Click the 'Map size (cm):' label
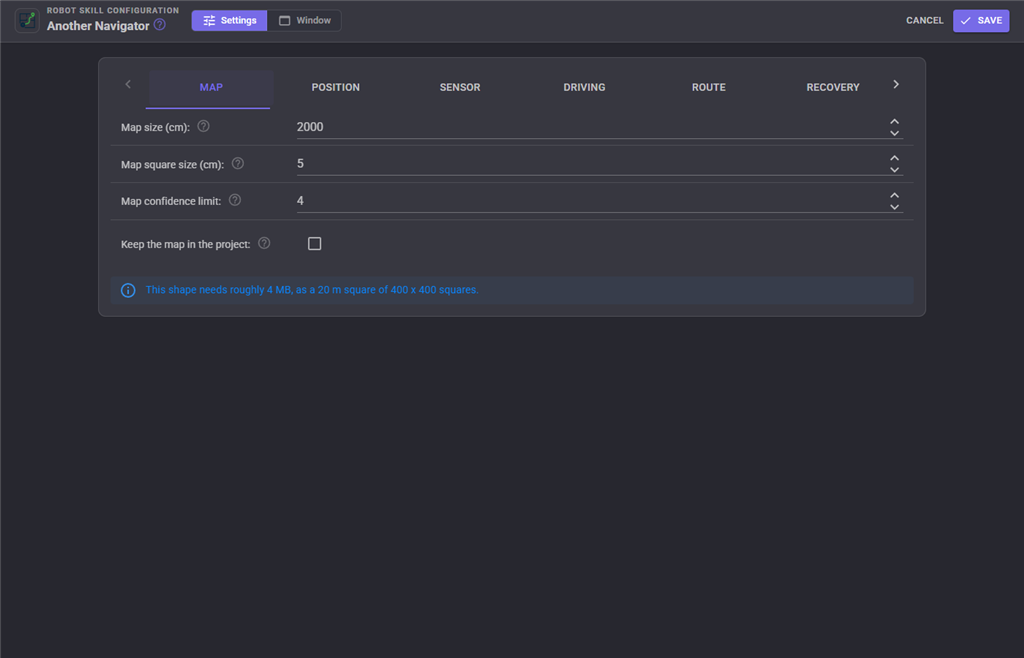Viewport: 1024px width, 658px height. pos(155,127)
